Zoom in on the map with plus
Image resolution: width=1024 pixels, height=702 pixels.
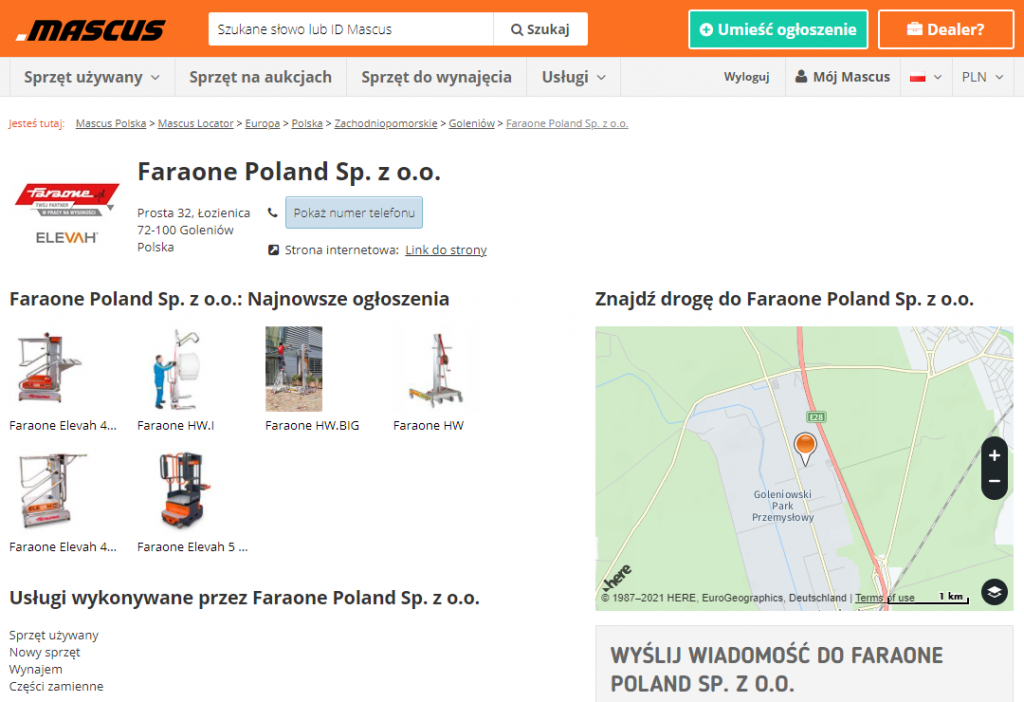click(x=995, y=455)
